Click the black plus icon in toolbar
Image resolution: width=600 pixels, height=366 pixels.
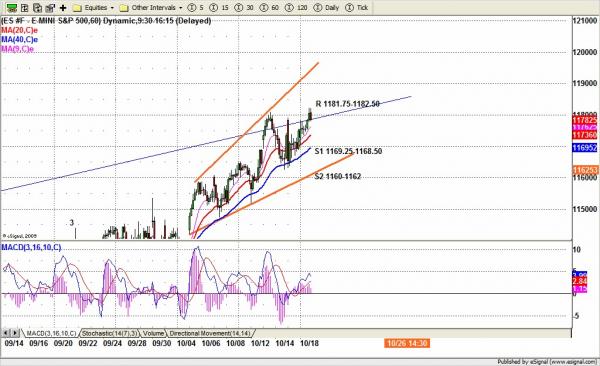(63, 7)
